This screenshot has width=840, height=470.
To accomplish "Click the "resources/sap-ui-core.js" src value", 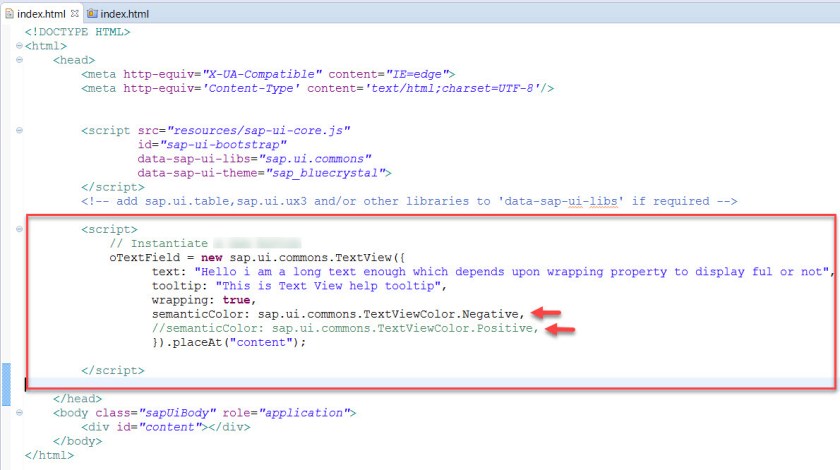I will [x=259, y=130].
